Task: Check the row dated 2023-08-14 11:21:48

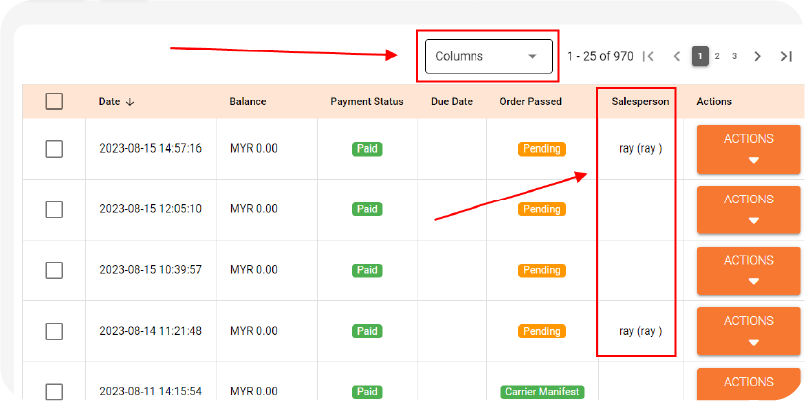Action: tap(54, 331)
